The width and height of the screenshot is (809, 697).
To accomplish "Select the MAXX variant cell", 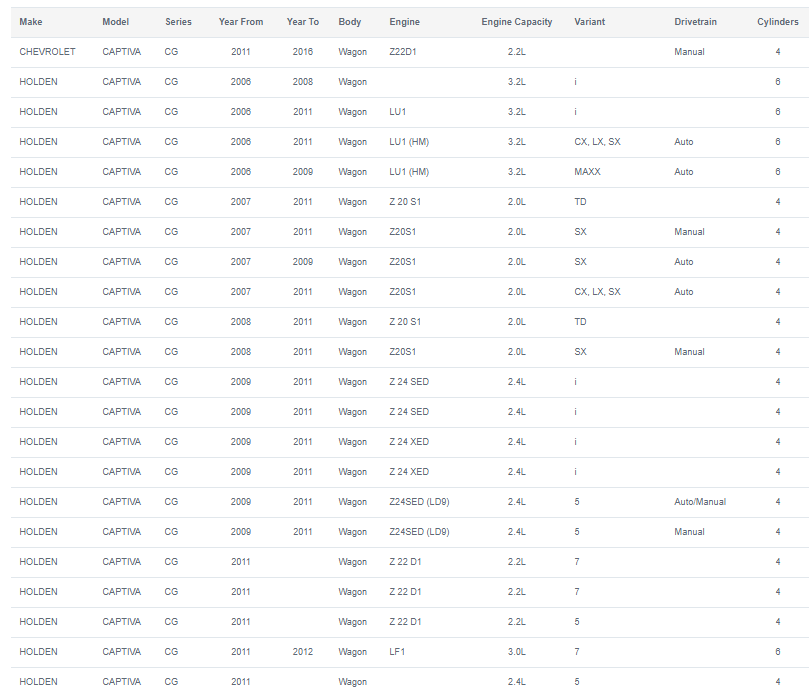I will [x=588, y=172].
